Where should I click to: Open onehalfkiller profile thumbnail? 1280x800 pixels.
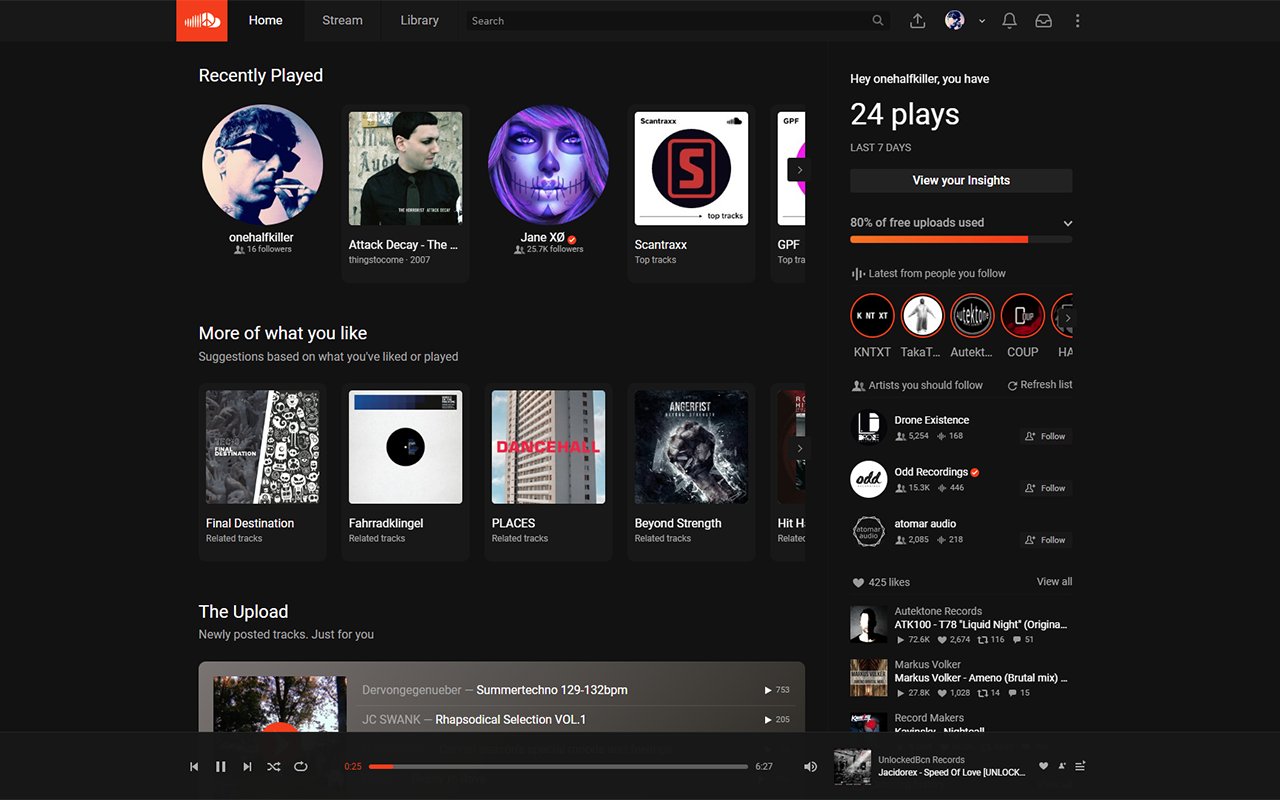click(x=262, y=166)
